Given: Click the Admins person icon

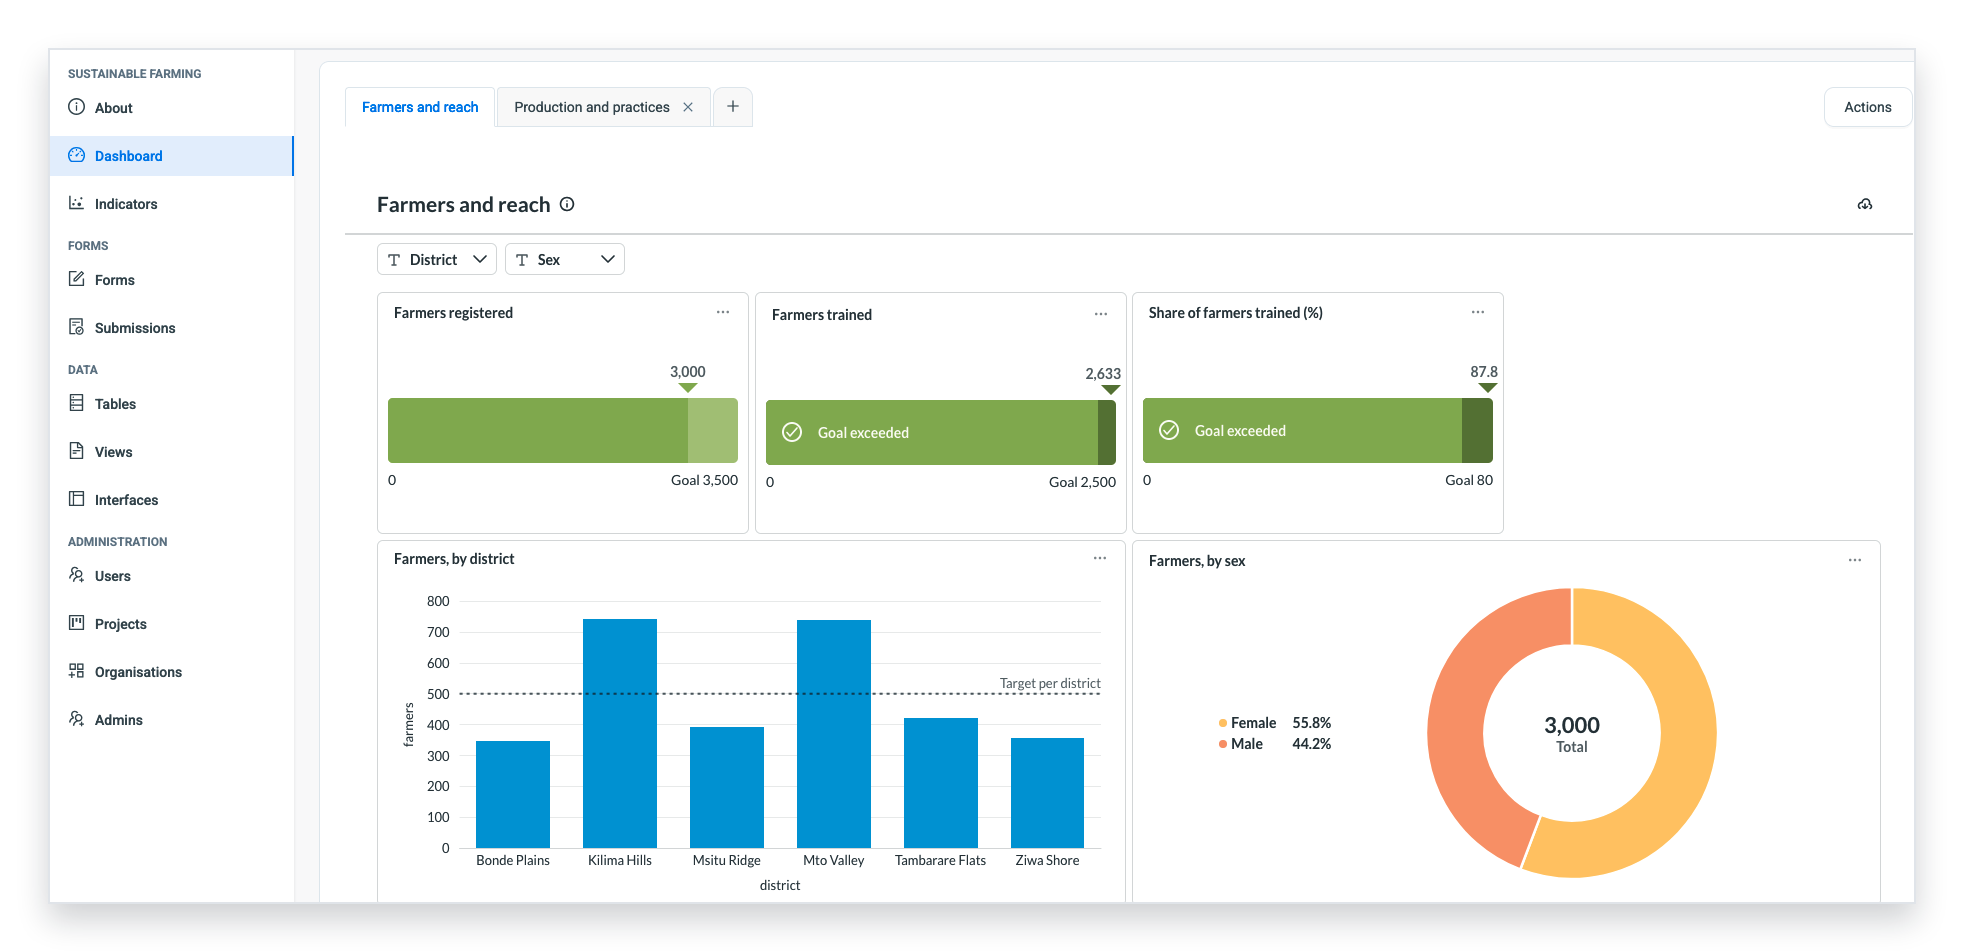Looking at the screenshot, I should 76,719.
